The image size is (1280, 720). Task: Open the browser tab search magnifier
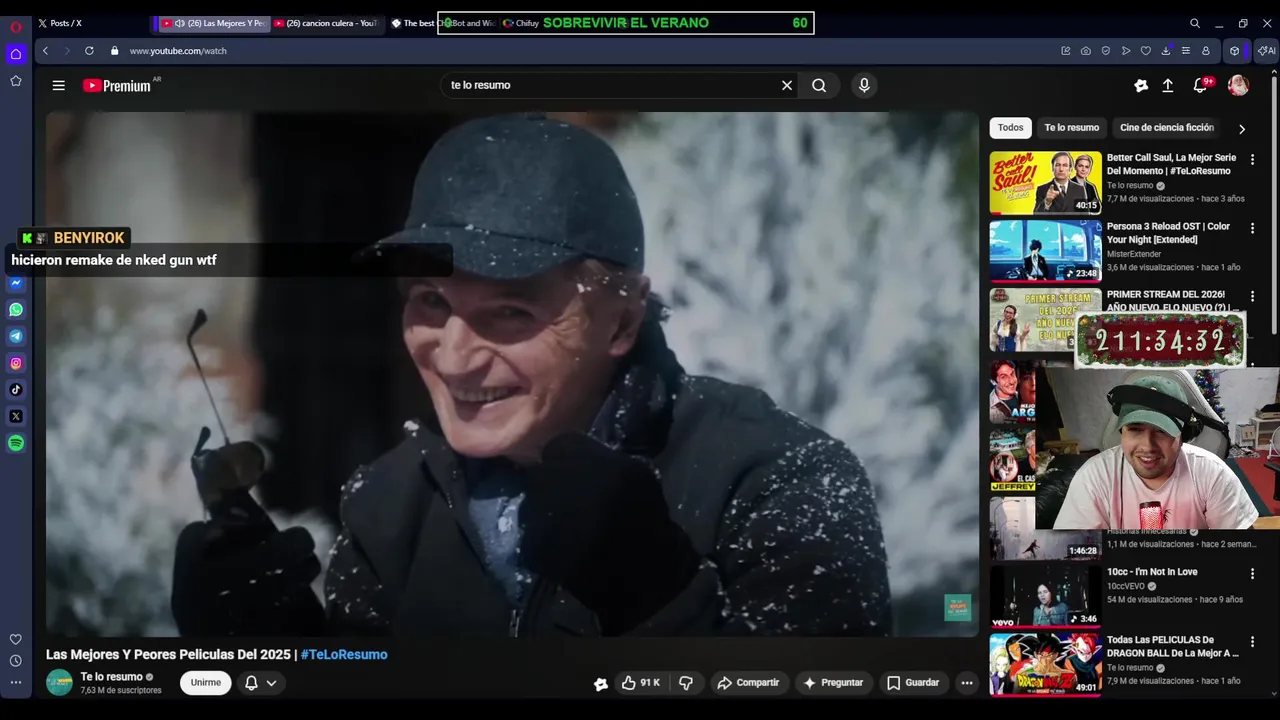[1195, 23]
